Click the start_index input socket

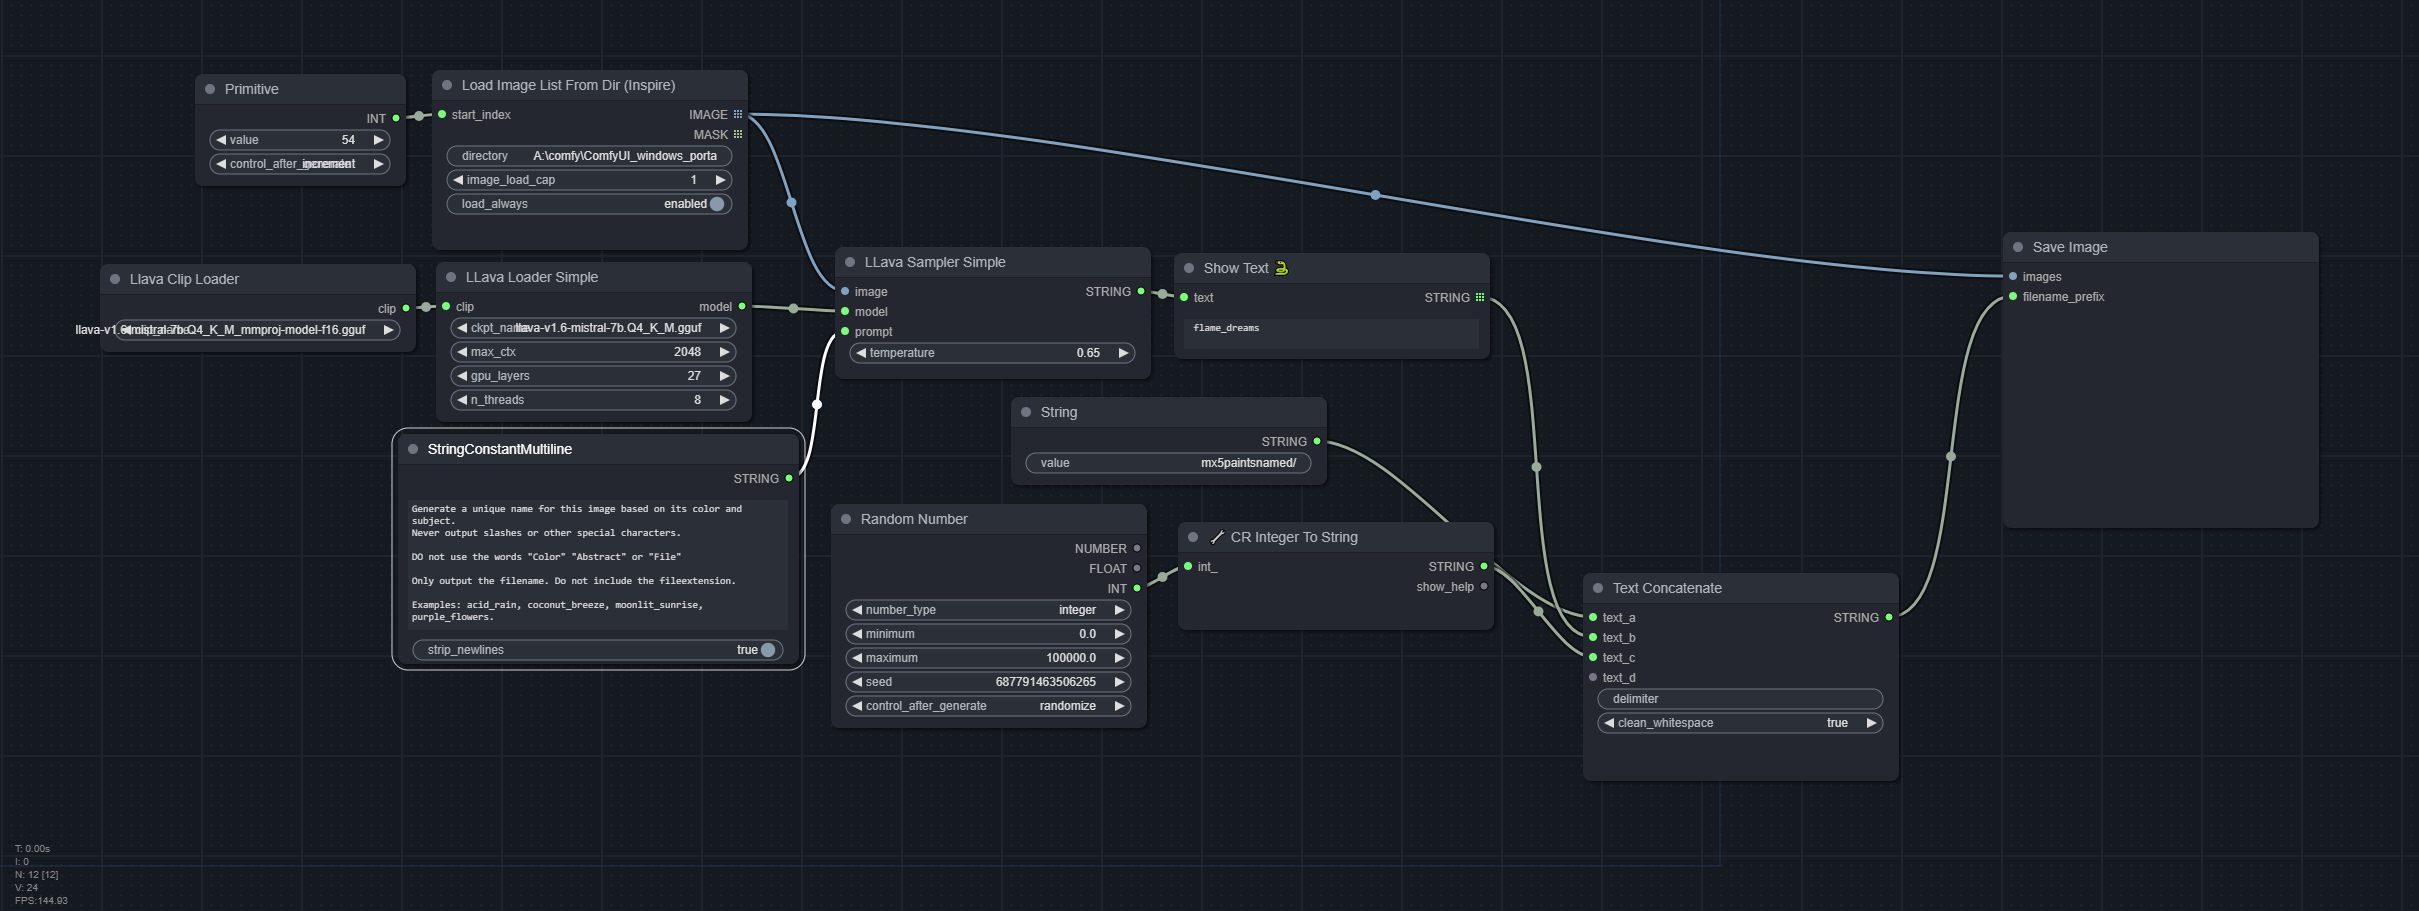coord(442,114)
